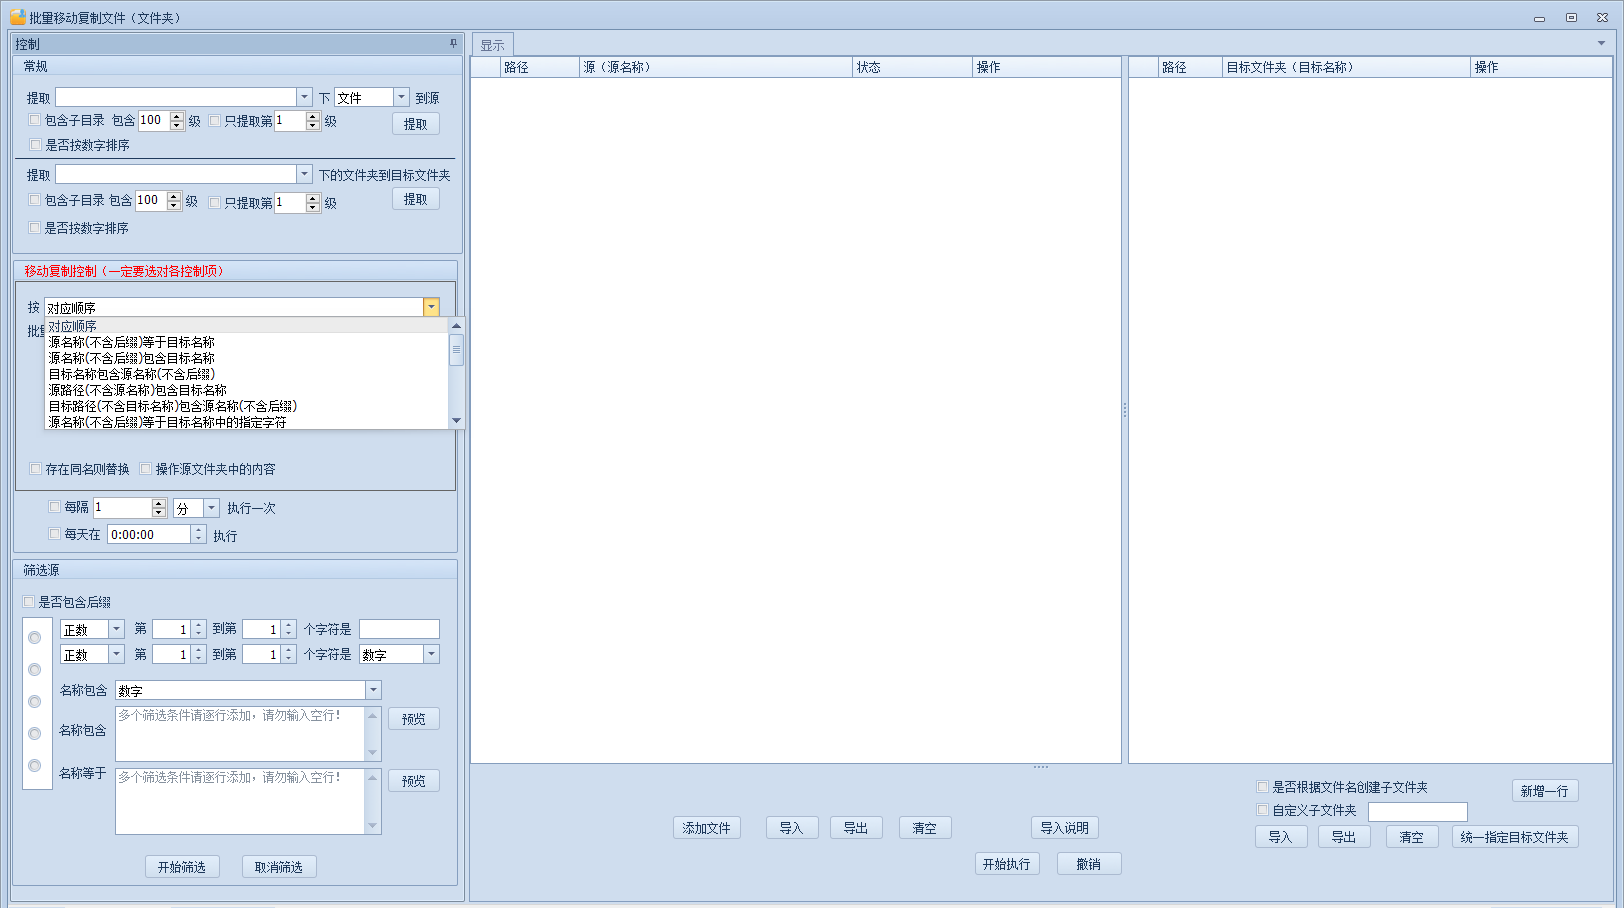Select 目标路径(不含目标名称)包含源名称(不含后缀) option

(246, 406)
